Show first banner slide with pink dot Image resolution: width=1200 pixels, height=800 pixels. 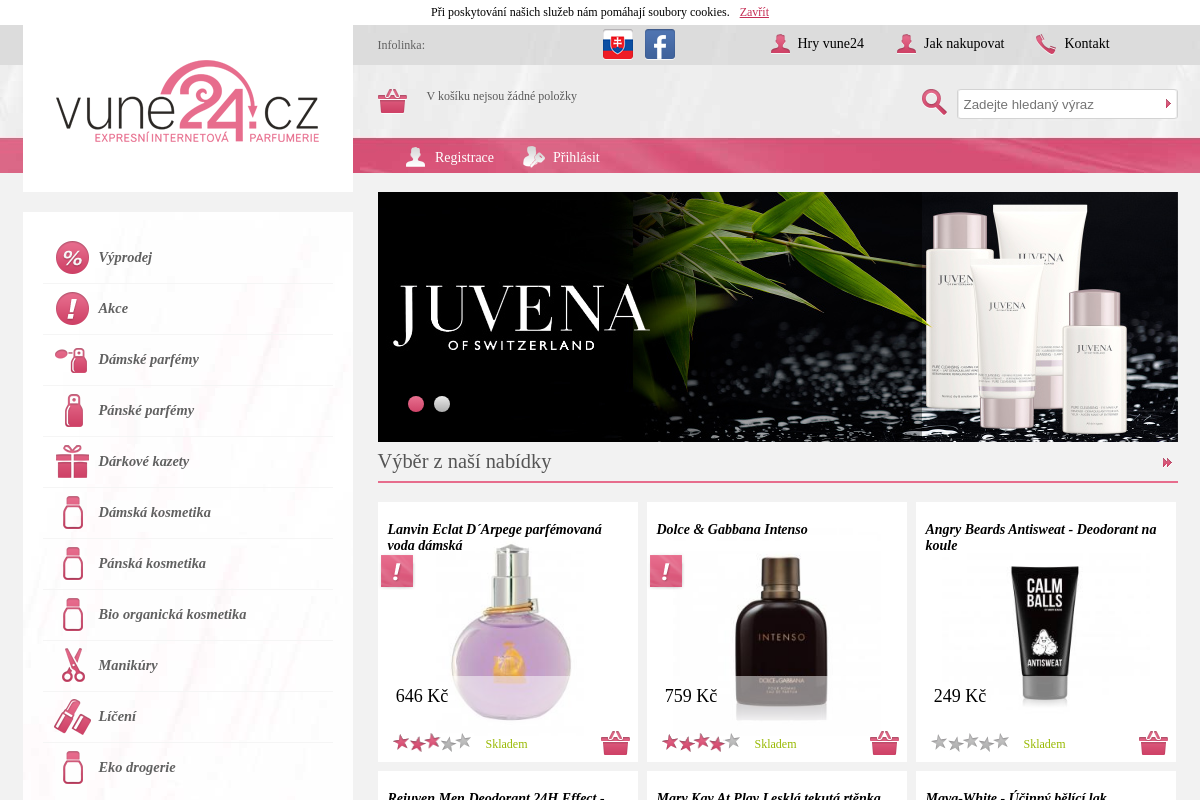pos(416,404)
